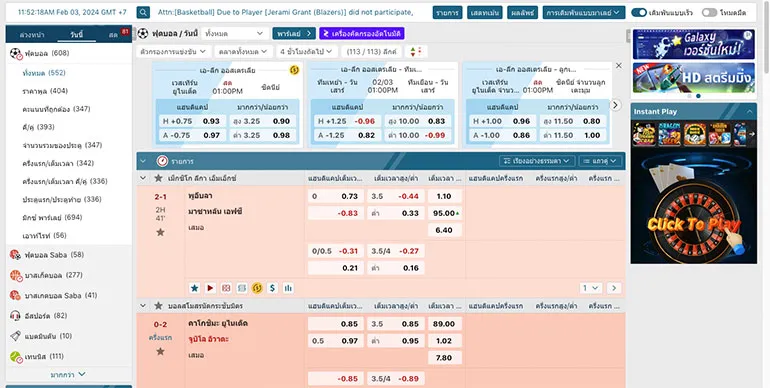Click the red play live-stream icon

(x=210, y=288)
